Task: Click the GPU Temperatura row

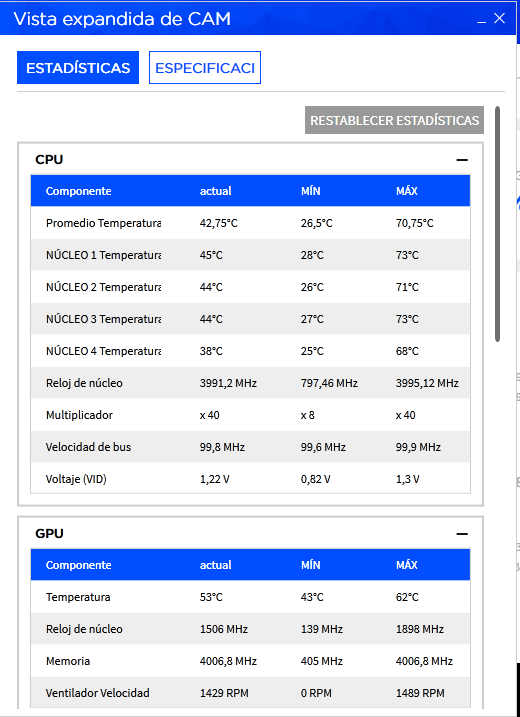Action: point(250,597)
